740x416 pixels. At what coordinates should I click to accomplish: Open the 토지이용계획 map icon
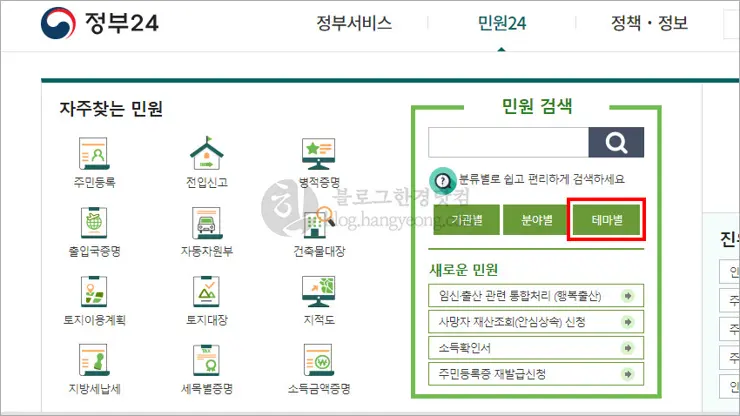pyautogui.click(x=94, y=292)
